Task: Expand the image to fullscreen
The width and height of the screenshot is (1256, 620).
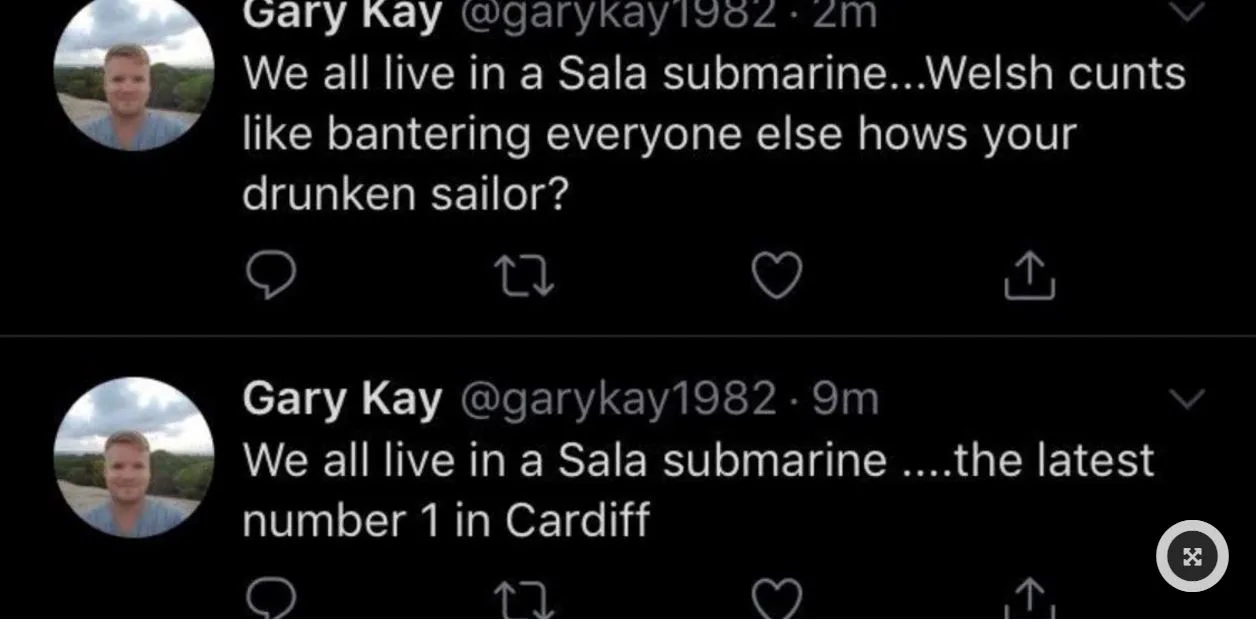Action: (x=1192, y=556)
